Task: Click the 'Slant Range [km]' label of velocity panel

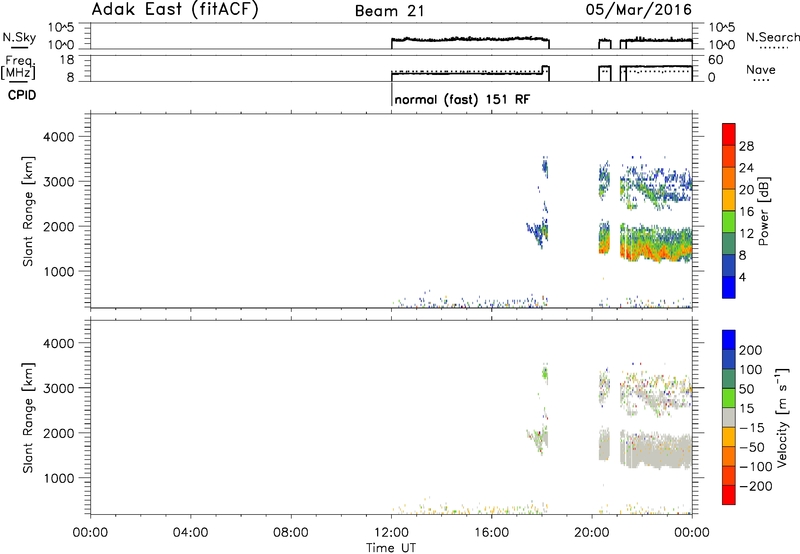Action: coord(28,418)
